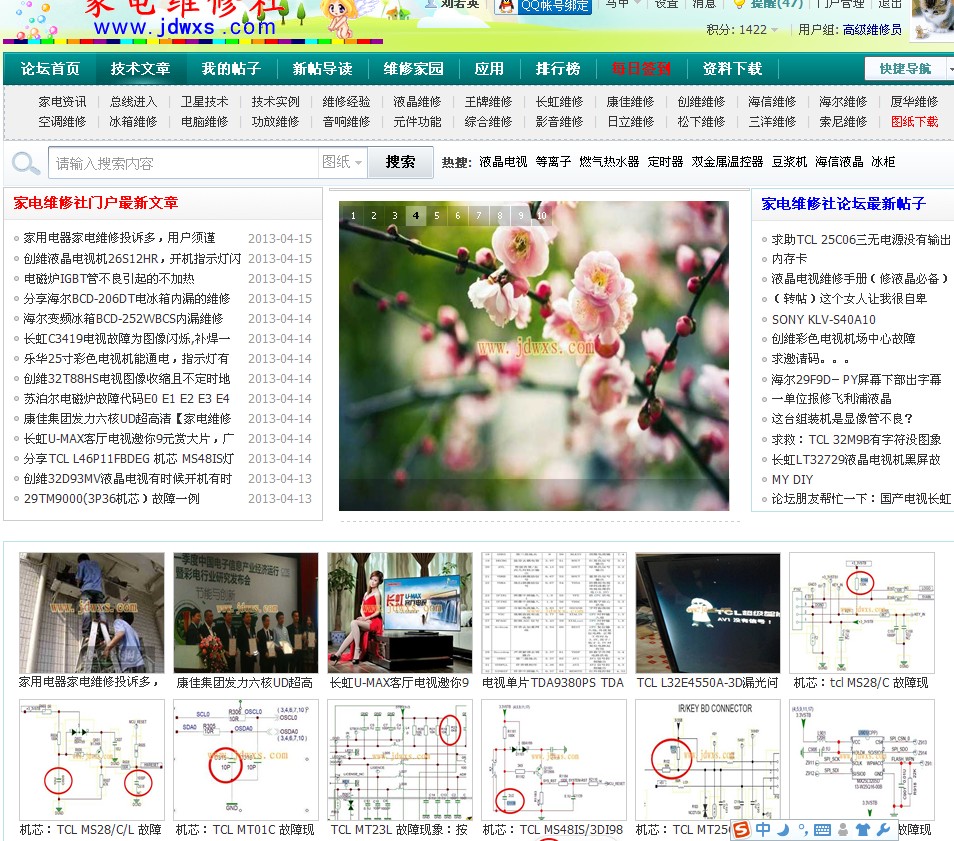Click the magnifier search icon
954x841 pixels.
[26, 163]
